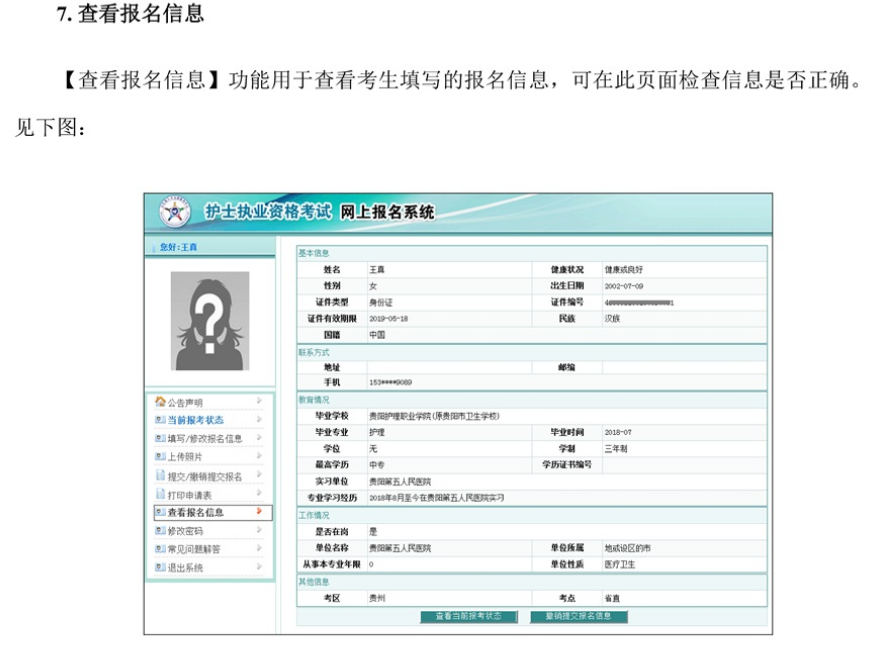This screenshot has height=657, width=875.
Task: Click the home icon beside 公告声明
Action: click(160, 402)
